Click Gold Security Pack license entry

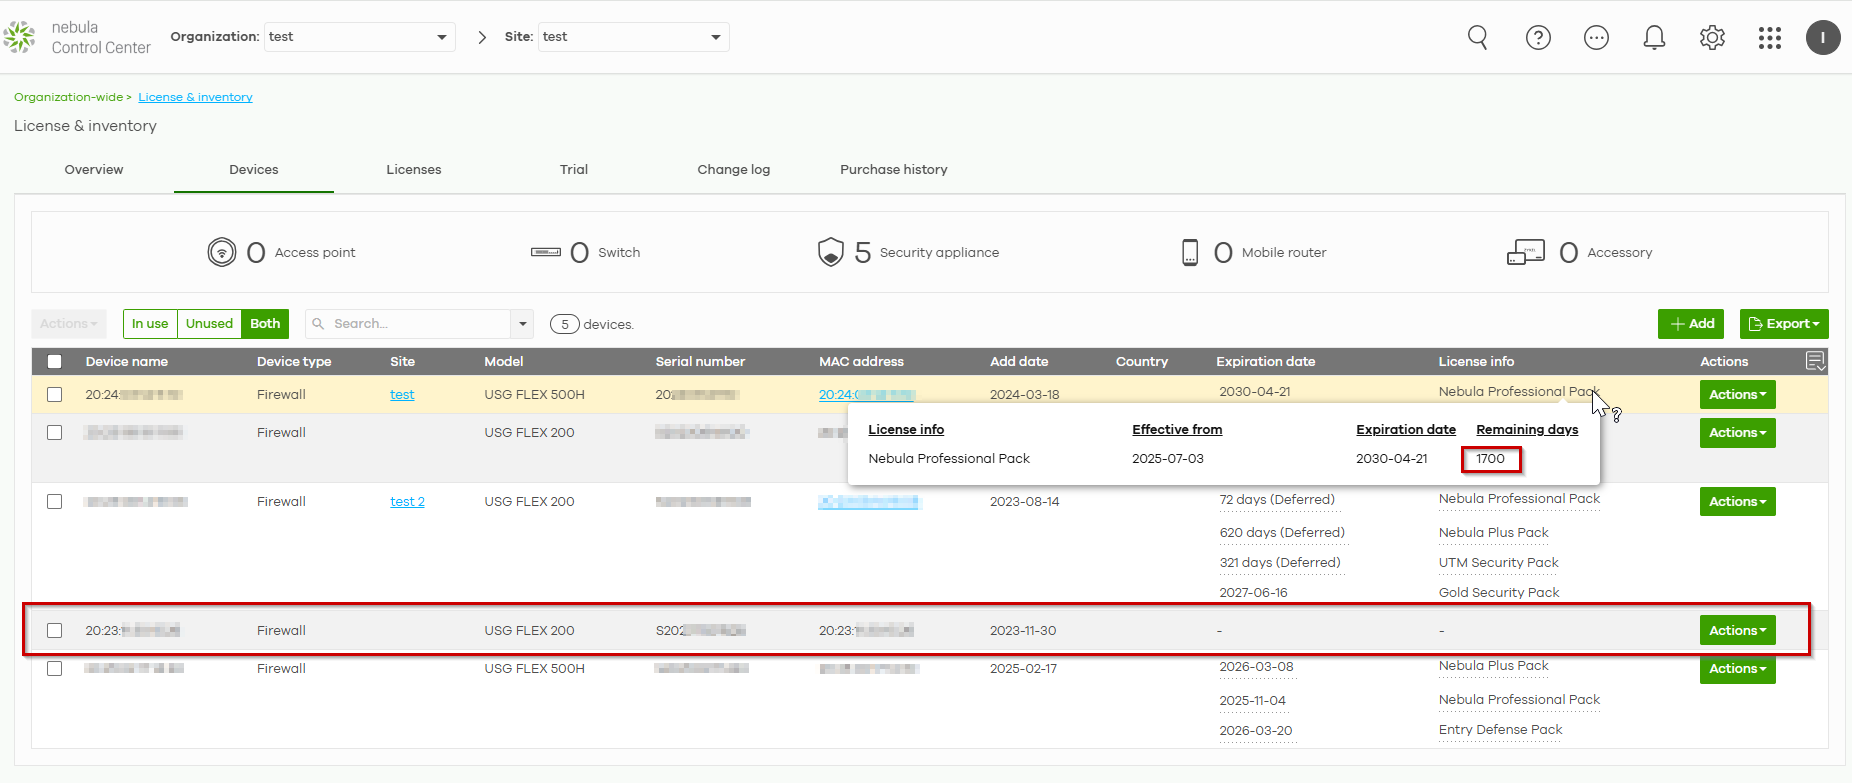tap(1499, 593)
